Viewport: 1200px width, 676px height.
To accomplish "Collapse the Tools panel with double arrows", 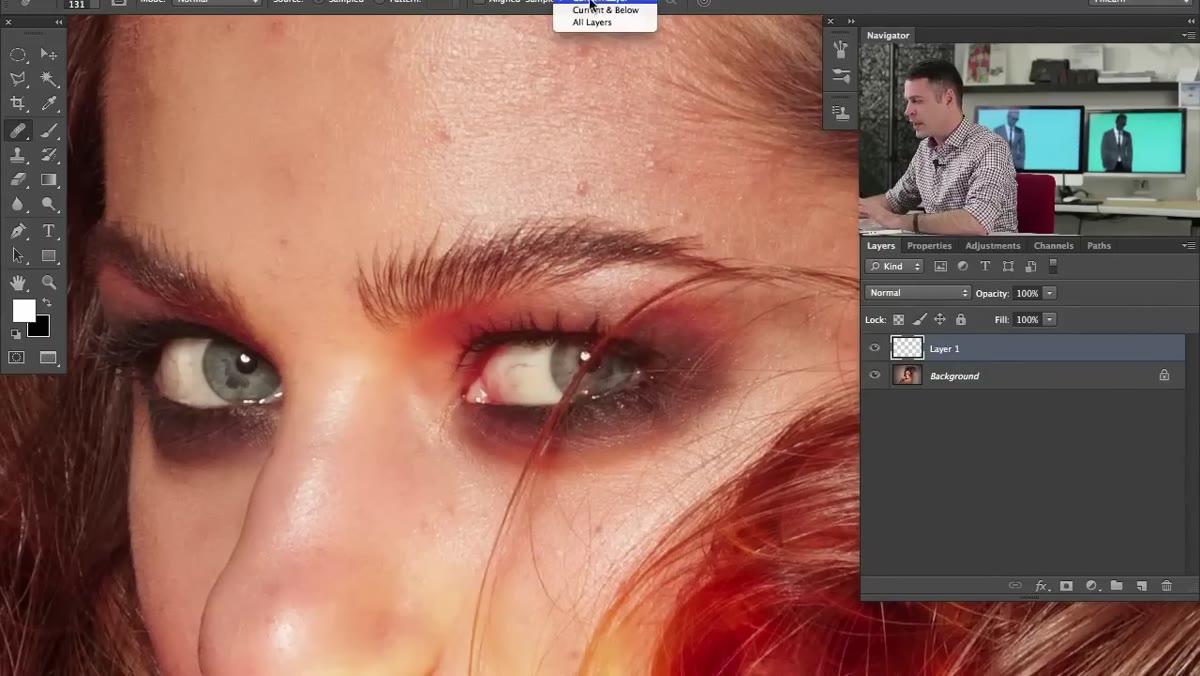I will click(x=58, y=21).
